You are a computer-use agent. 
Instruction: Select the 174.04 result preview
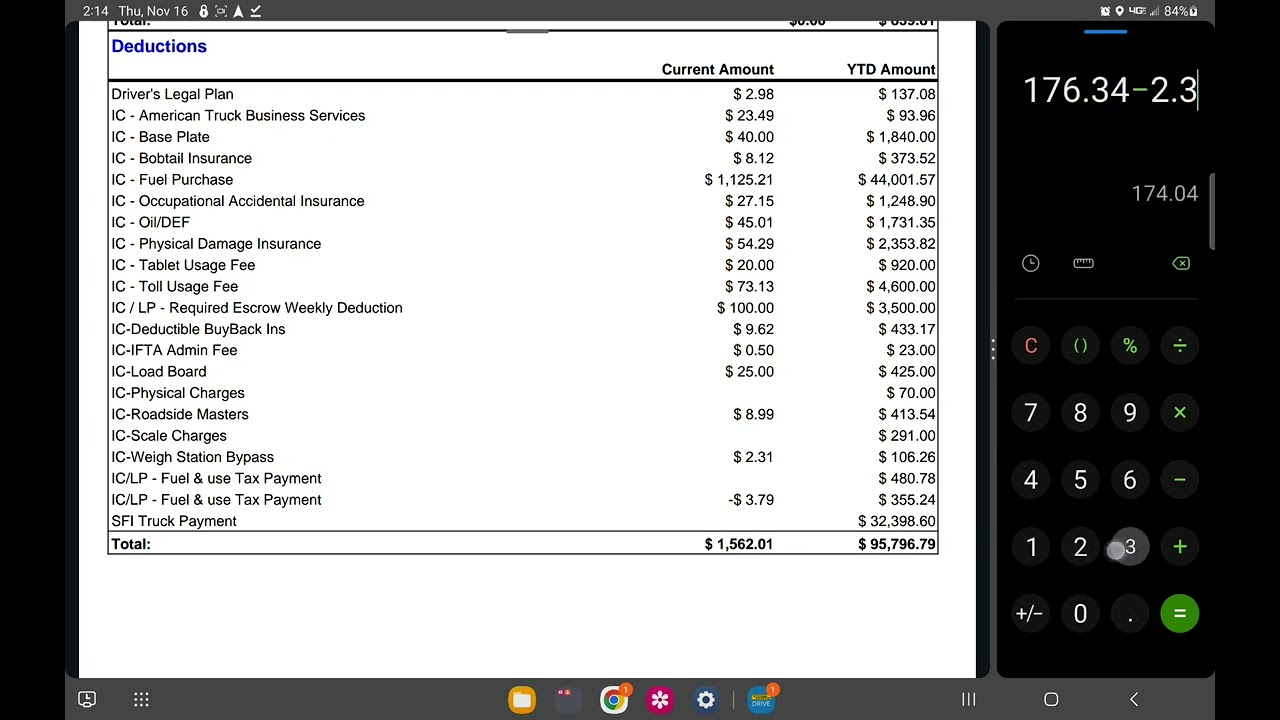1164,194
